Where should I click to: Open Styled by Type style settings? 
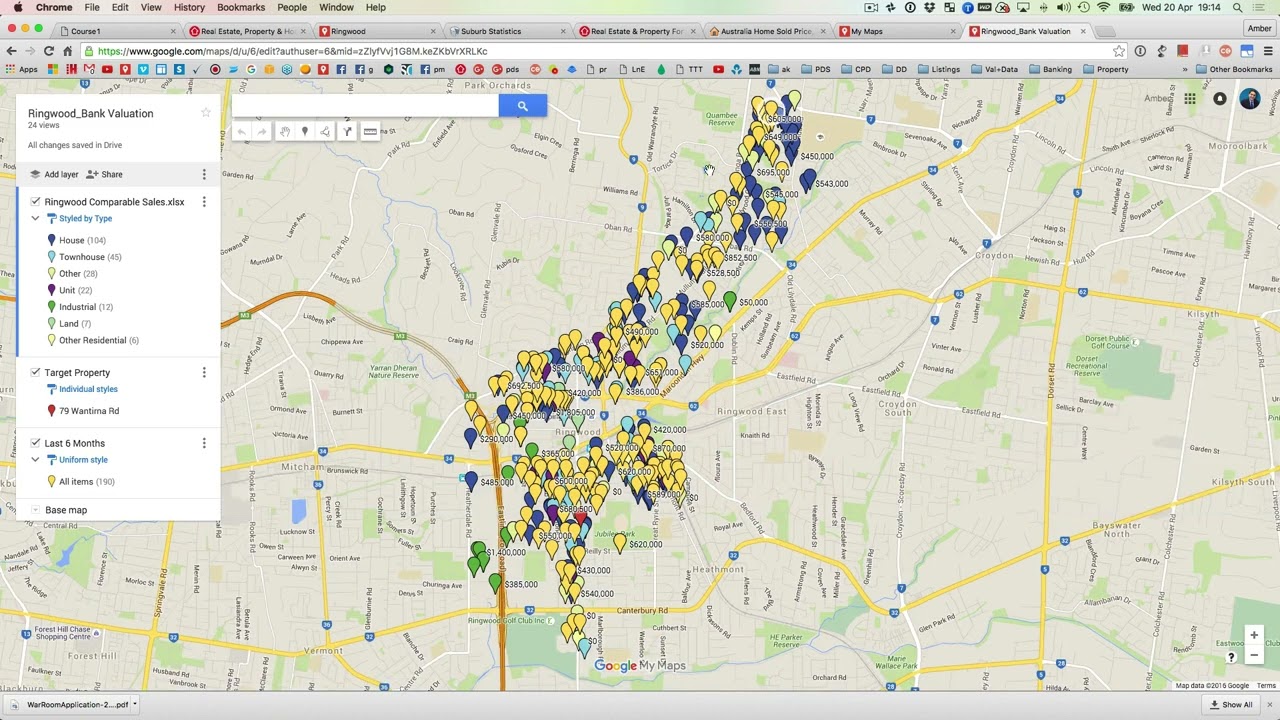pos(79,218)
